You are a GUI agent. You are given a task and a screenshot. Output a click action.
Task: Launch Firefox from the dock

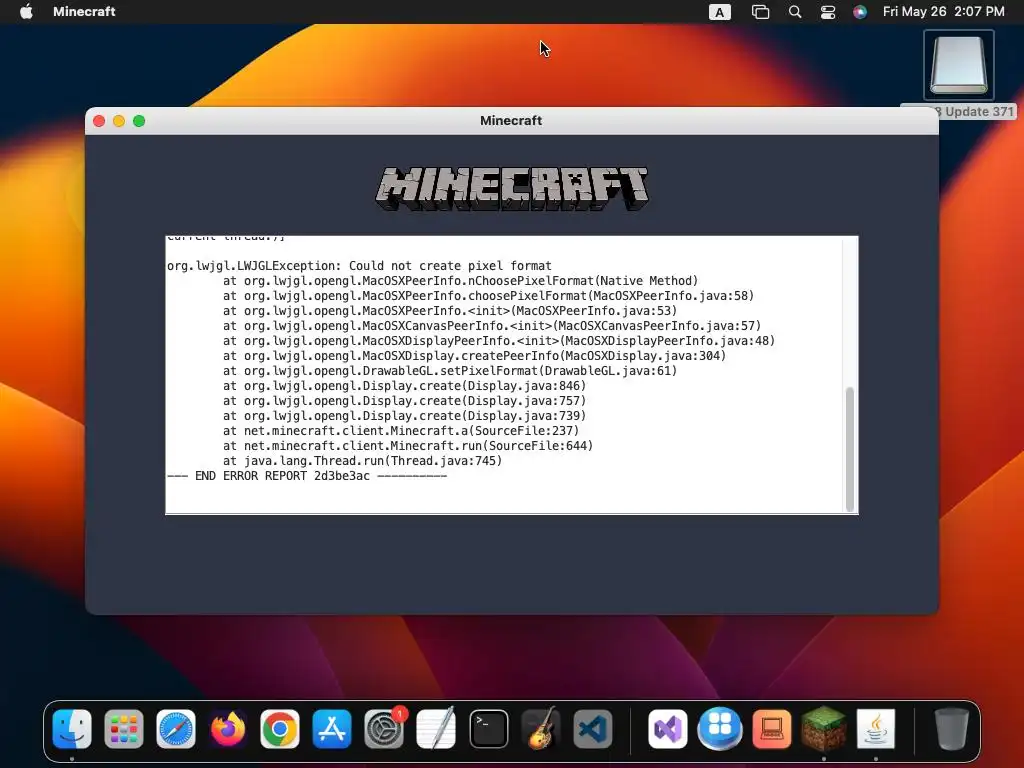click(x=228, y=729)
